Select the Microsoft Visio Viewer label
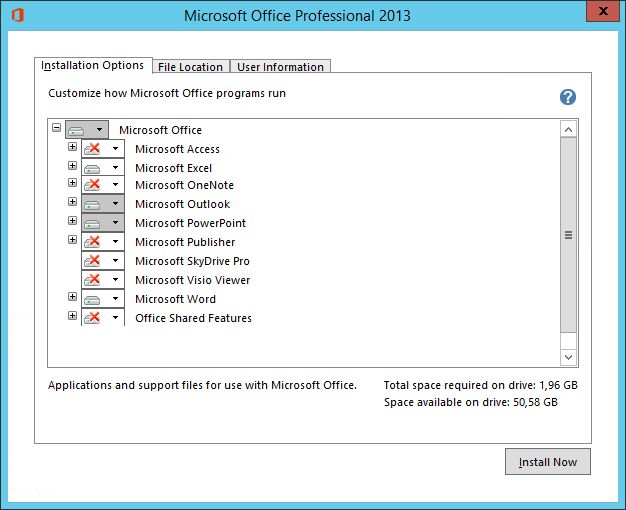 (x=193, y=280)
